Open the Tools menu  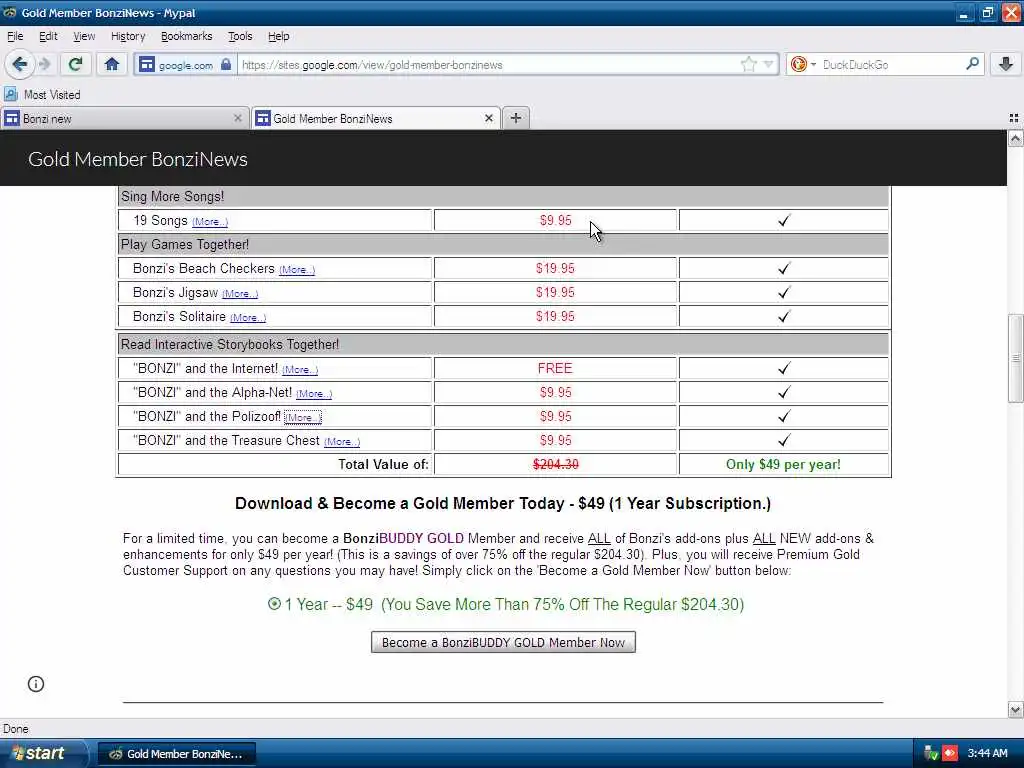coord(240,36)
